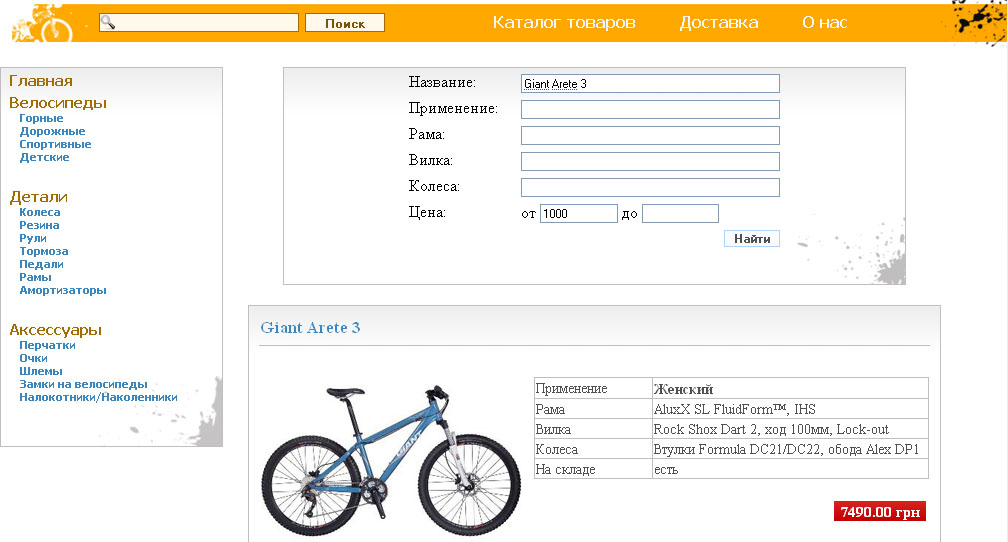Image resolution: width=1008 pixels, height=542 pixels.
Task: Open Амортизаторы parts link
Action: click(x=63, y=291)
